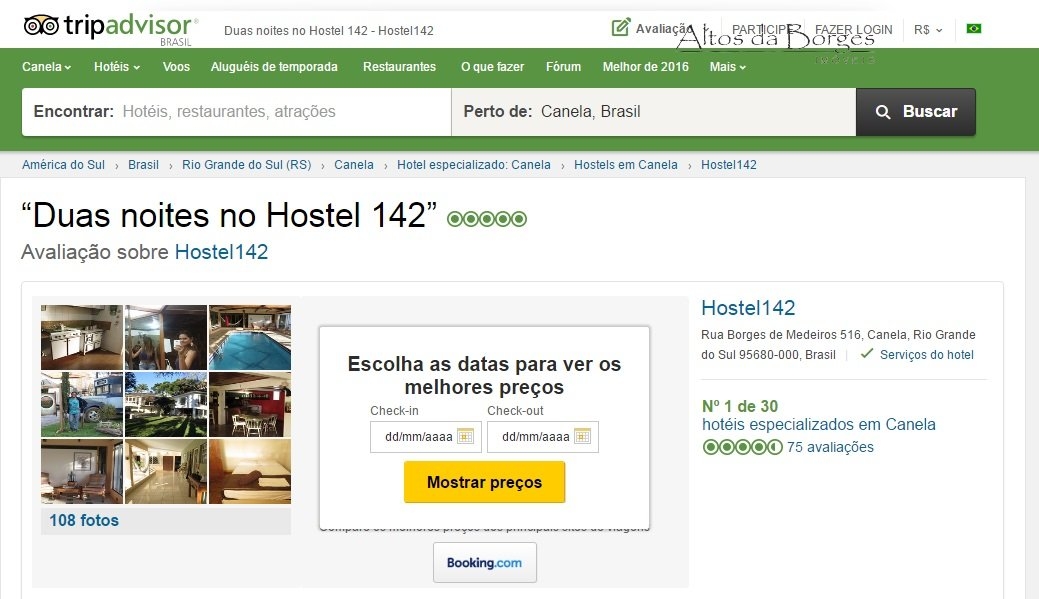1039x599 pixels.
Task: Click the TripAdvisor owl logo
Action: (x=41, y=25)
